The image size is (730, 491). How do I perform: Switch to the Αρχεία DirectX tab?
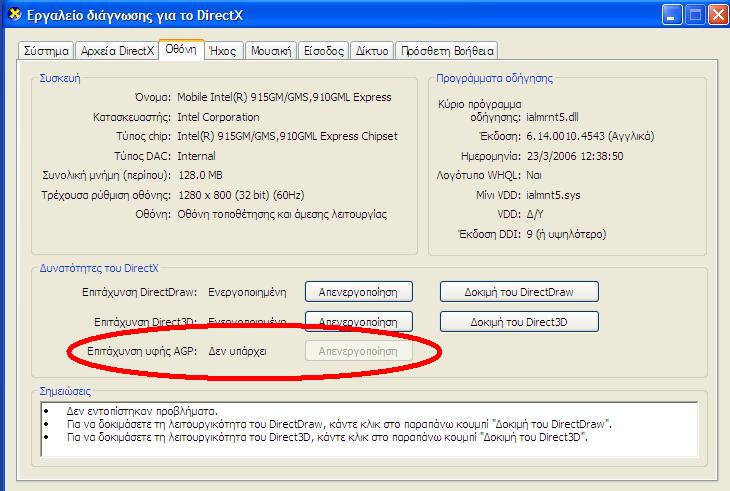point(117,51)
